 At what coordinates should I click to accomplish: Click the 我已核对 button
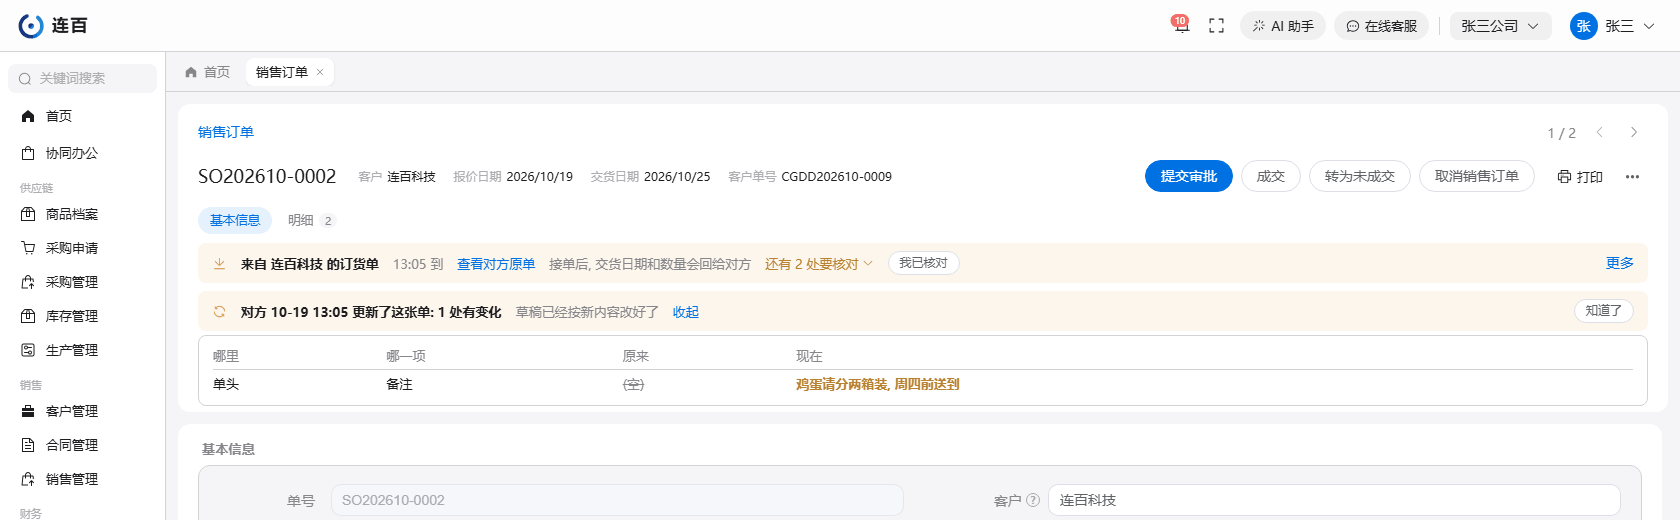pyautogui.click(x=923, y=263)
